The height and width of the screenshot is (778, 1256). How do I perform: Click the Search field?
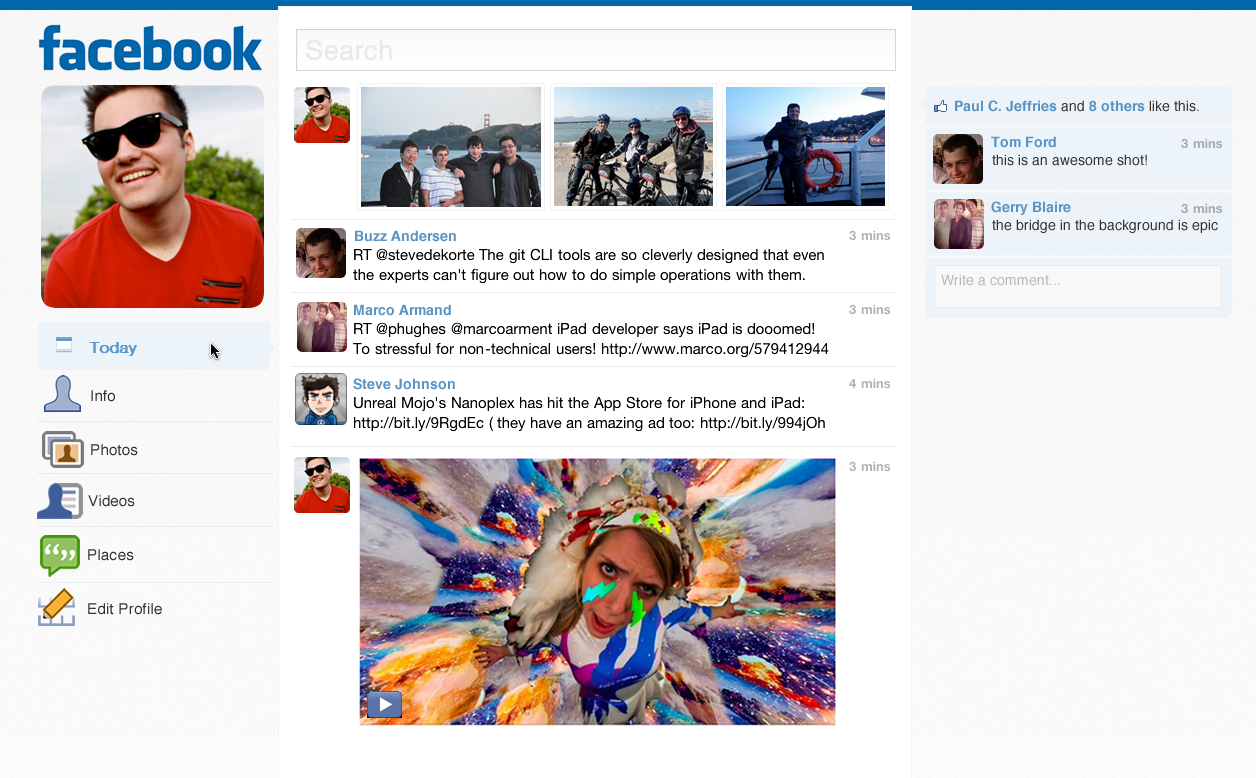[x=595, y=50]
